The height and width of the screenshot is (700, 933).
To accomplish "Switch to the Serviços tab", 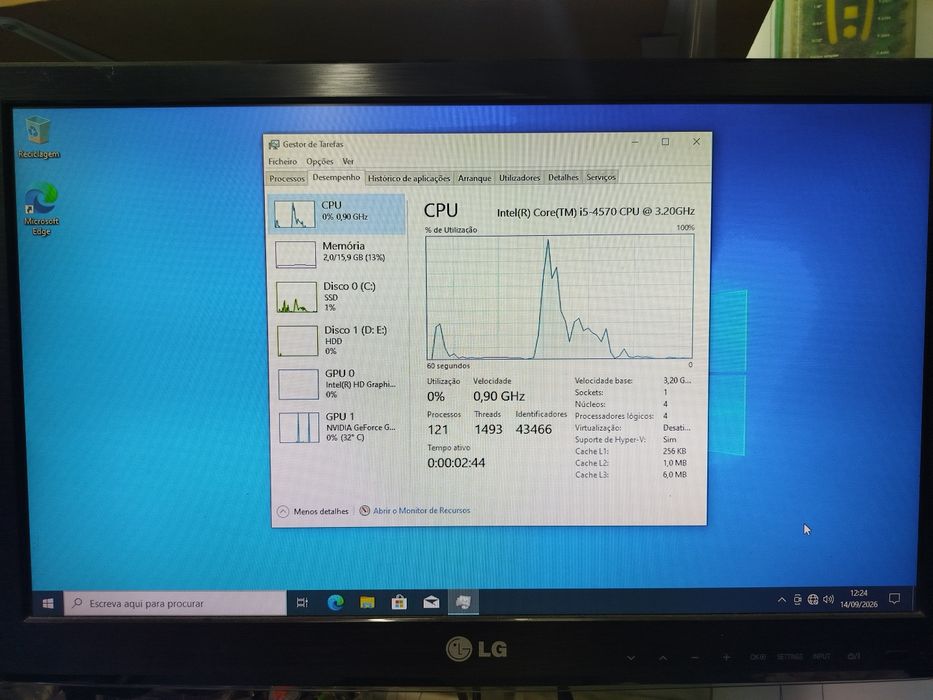I will point(601,177).
